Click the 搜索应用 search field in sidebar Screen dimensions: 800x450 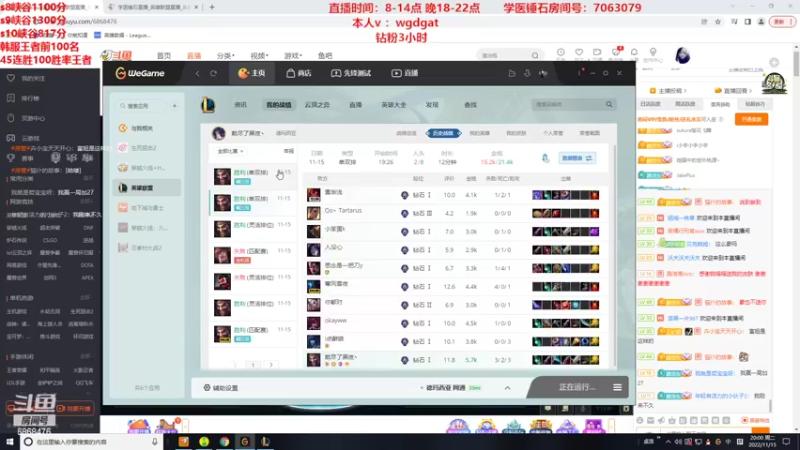(x=141, y=106)
